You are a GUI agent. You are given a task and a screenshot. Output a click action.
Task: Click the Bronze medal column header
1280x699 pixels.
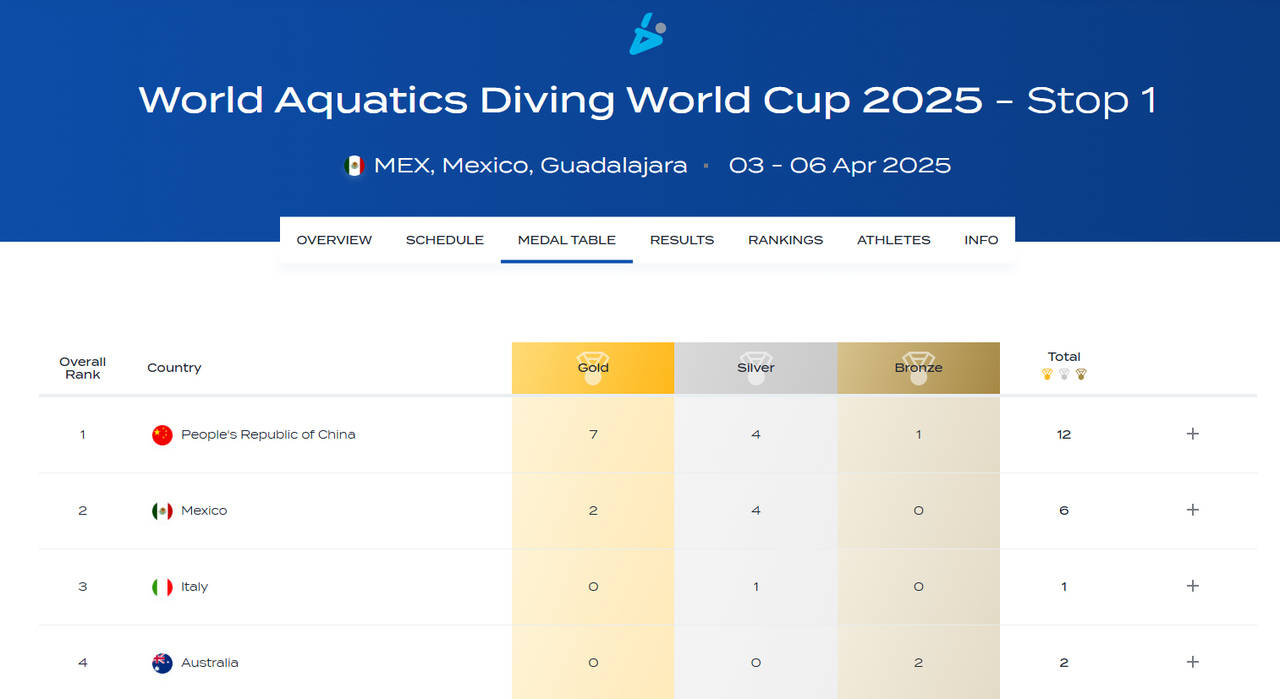tap(918, 367)
